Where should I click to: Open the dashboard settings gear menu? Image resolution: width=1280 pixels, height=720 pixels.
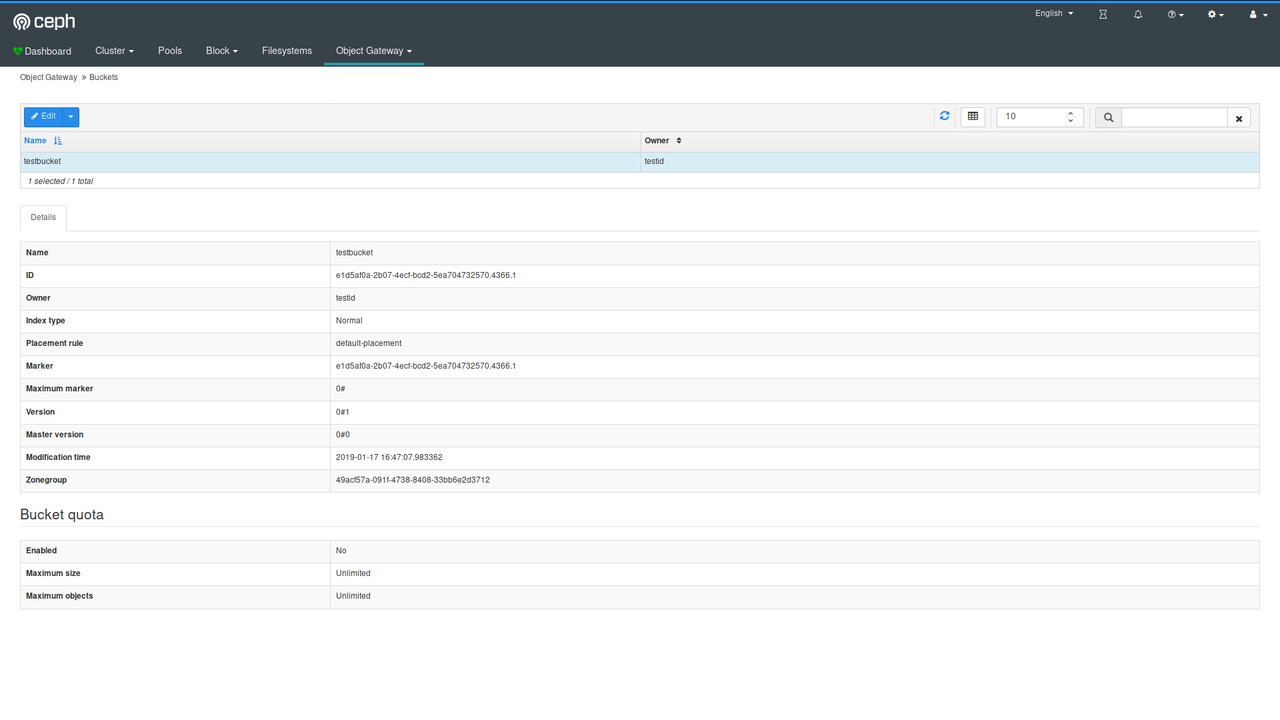[x=1216, y=15]
